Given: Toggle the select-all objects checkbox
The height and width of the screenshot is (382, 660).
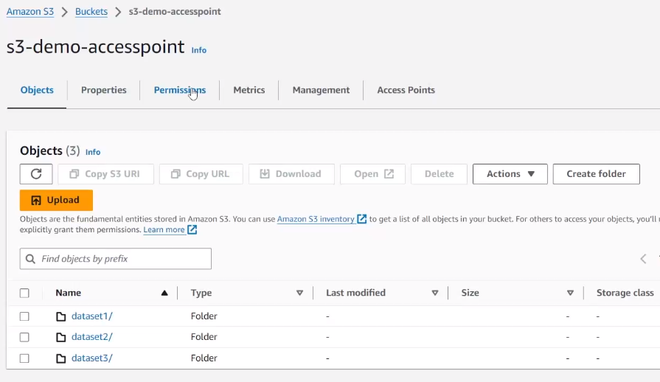Looking at the screenshot, I should 24,293.
